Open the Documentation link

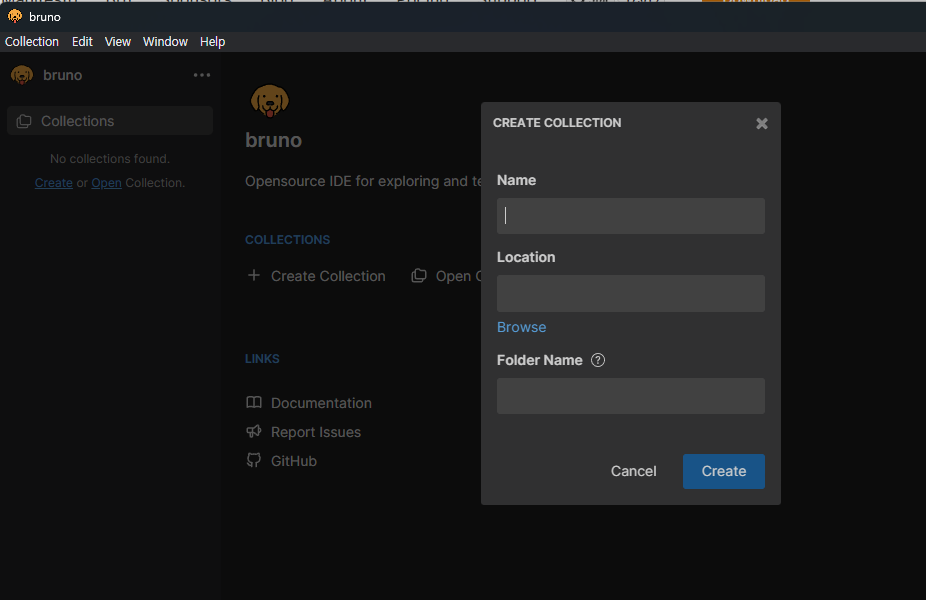coord(321,403)
